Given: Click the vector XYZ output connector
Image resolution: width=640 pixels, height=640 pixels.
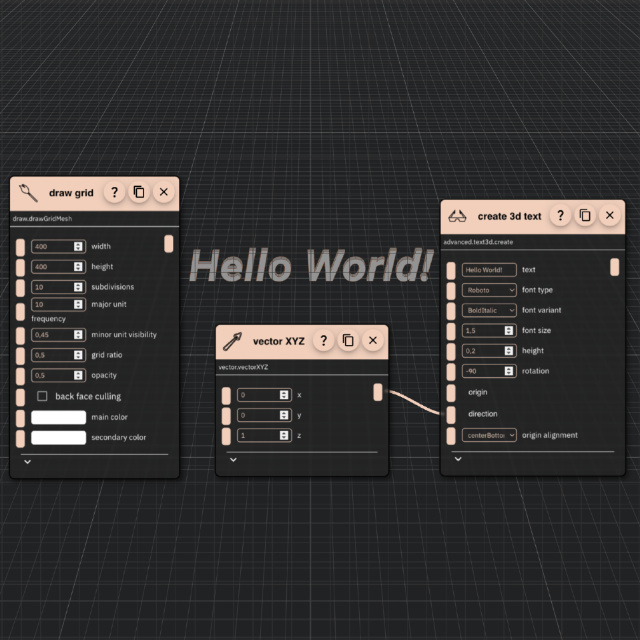Looking at the screenshot, I should click(378, 392).
